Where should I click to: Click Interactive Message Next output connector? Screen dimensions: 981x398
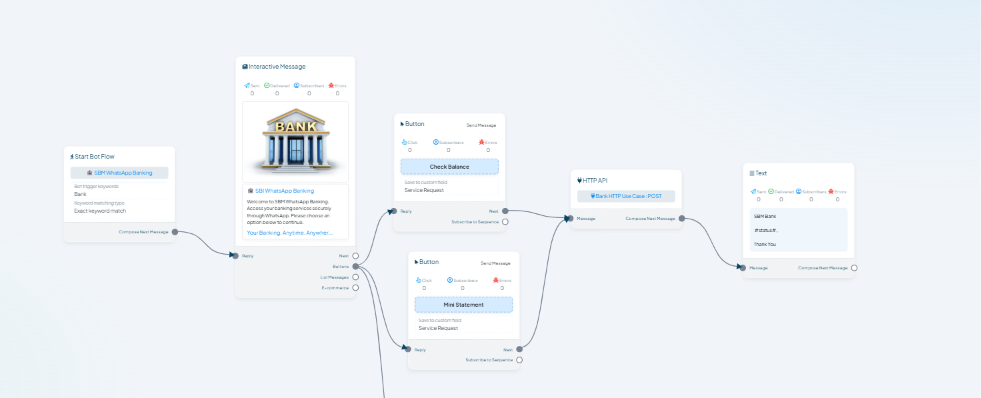(x=355, y=255)
